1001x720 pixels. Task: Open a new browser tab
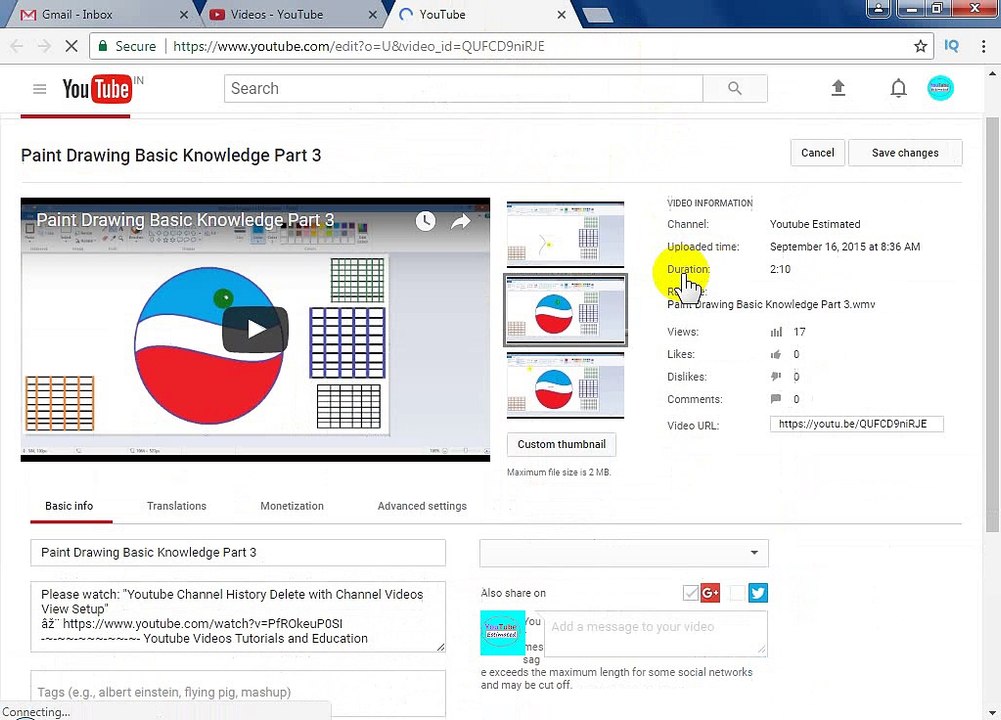[x=598, y=14]
